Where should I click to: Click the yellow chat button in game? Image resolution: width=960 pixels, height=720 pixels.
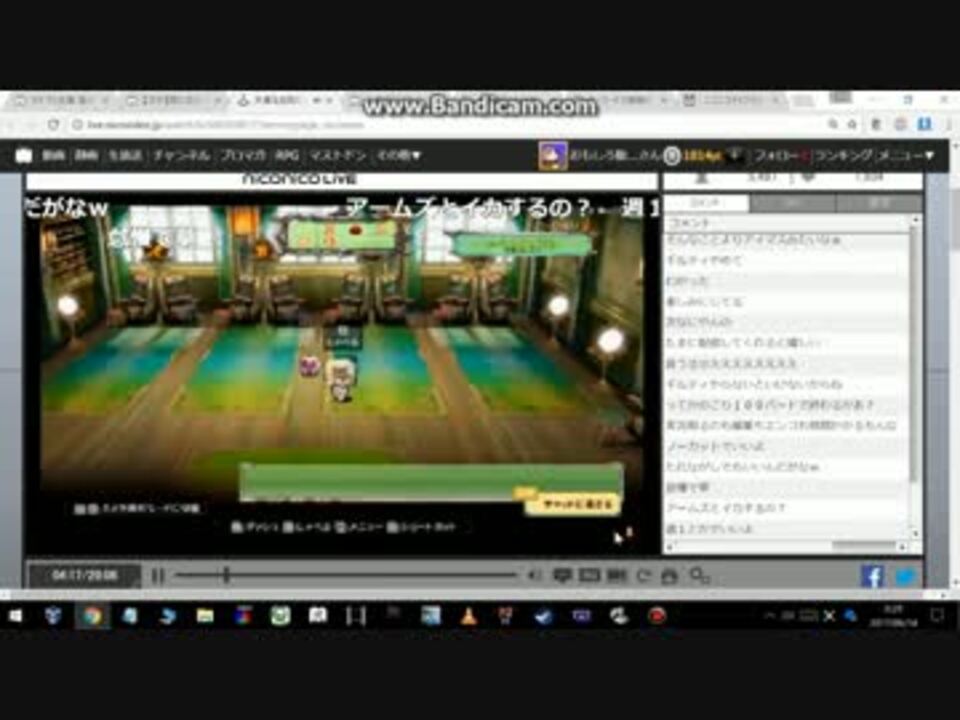[574, 504]
